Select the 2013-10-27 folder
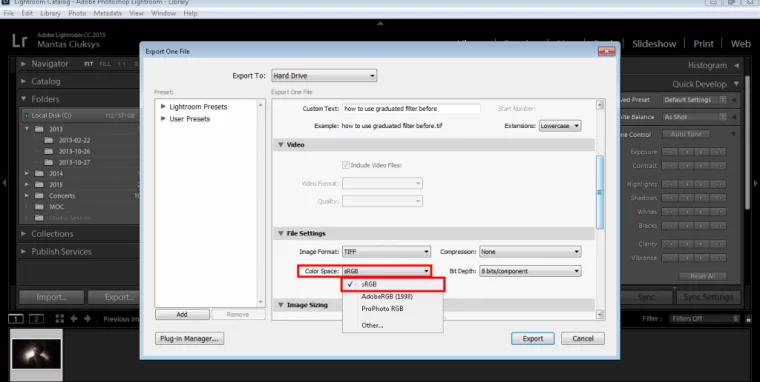The width and height of the screenshot is (760, 382). coord(74,162)
